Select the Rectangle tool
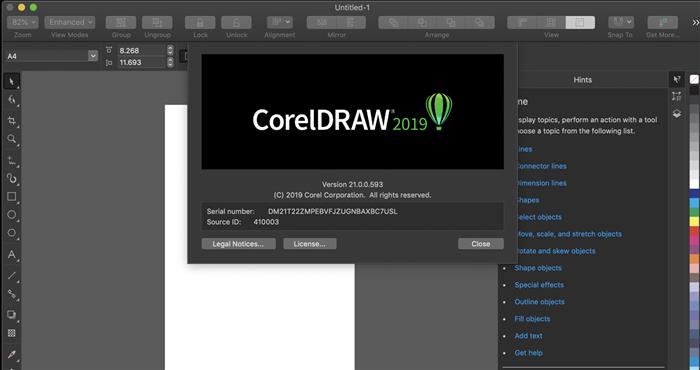Image resolution: width=700 pixels, height=370 pixels. 12,197
